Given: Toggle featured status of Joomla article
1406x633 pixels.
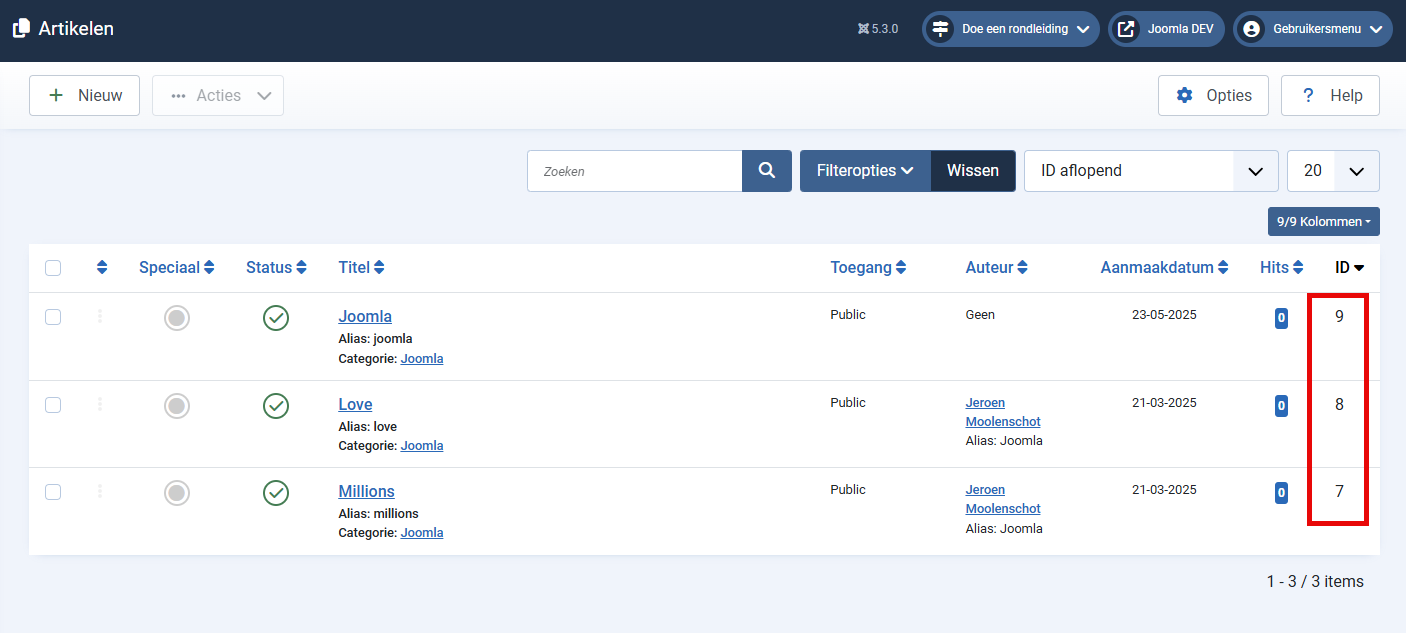Looking at the screenshot, I should pos(177,318).
